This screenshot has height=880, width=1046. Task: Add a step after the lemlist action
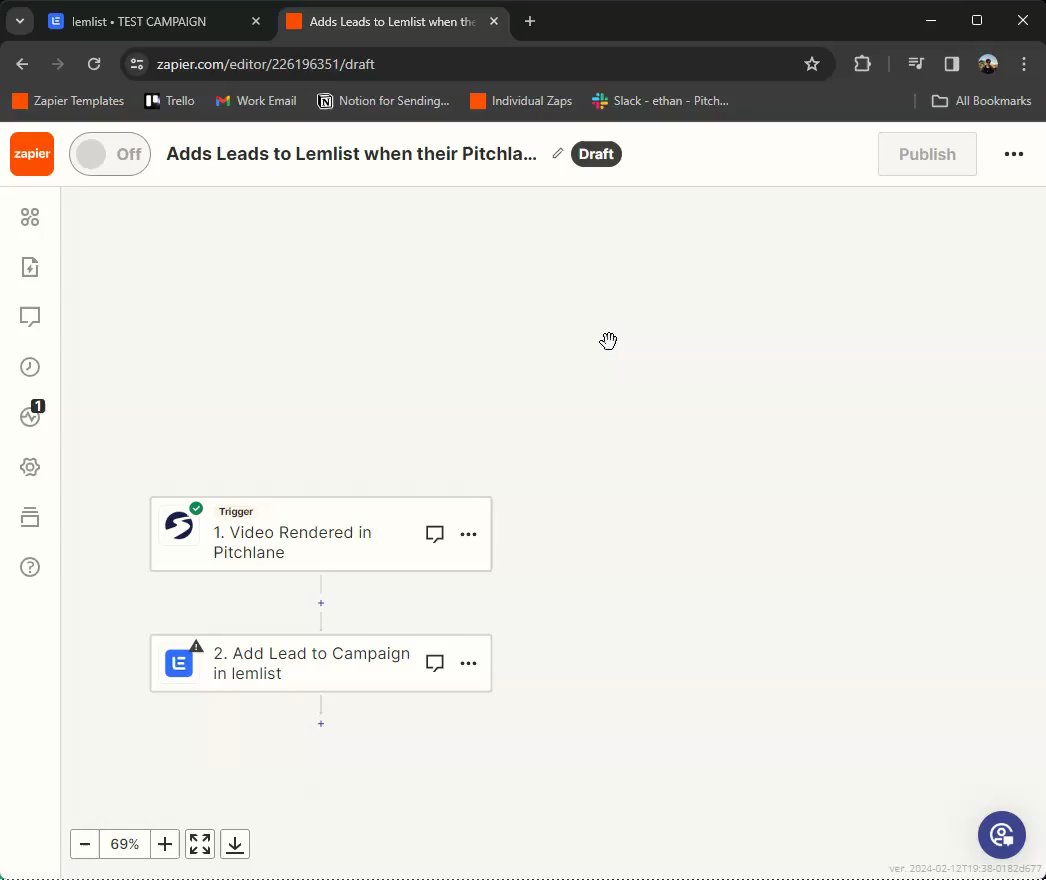[321, 724]
